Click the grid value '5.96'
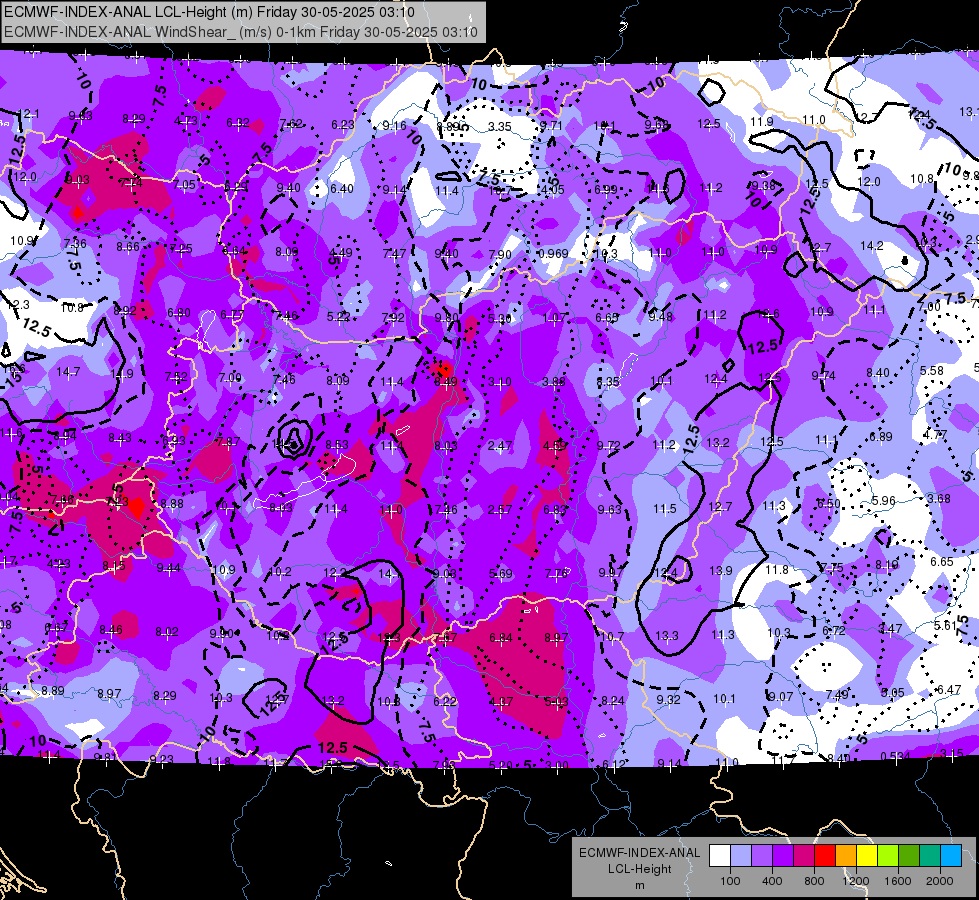Screen dimensions: 979x900 [883, 501]
